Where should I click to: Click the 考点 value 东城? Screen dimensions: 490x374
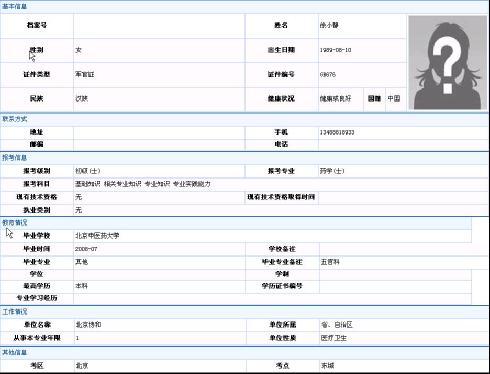327,366
